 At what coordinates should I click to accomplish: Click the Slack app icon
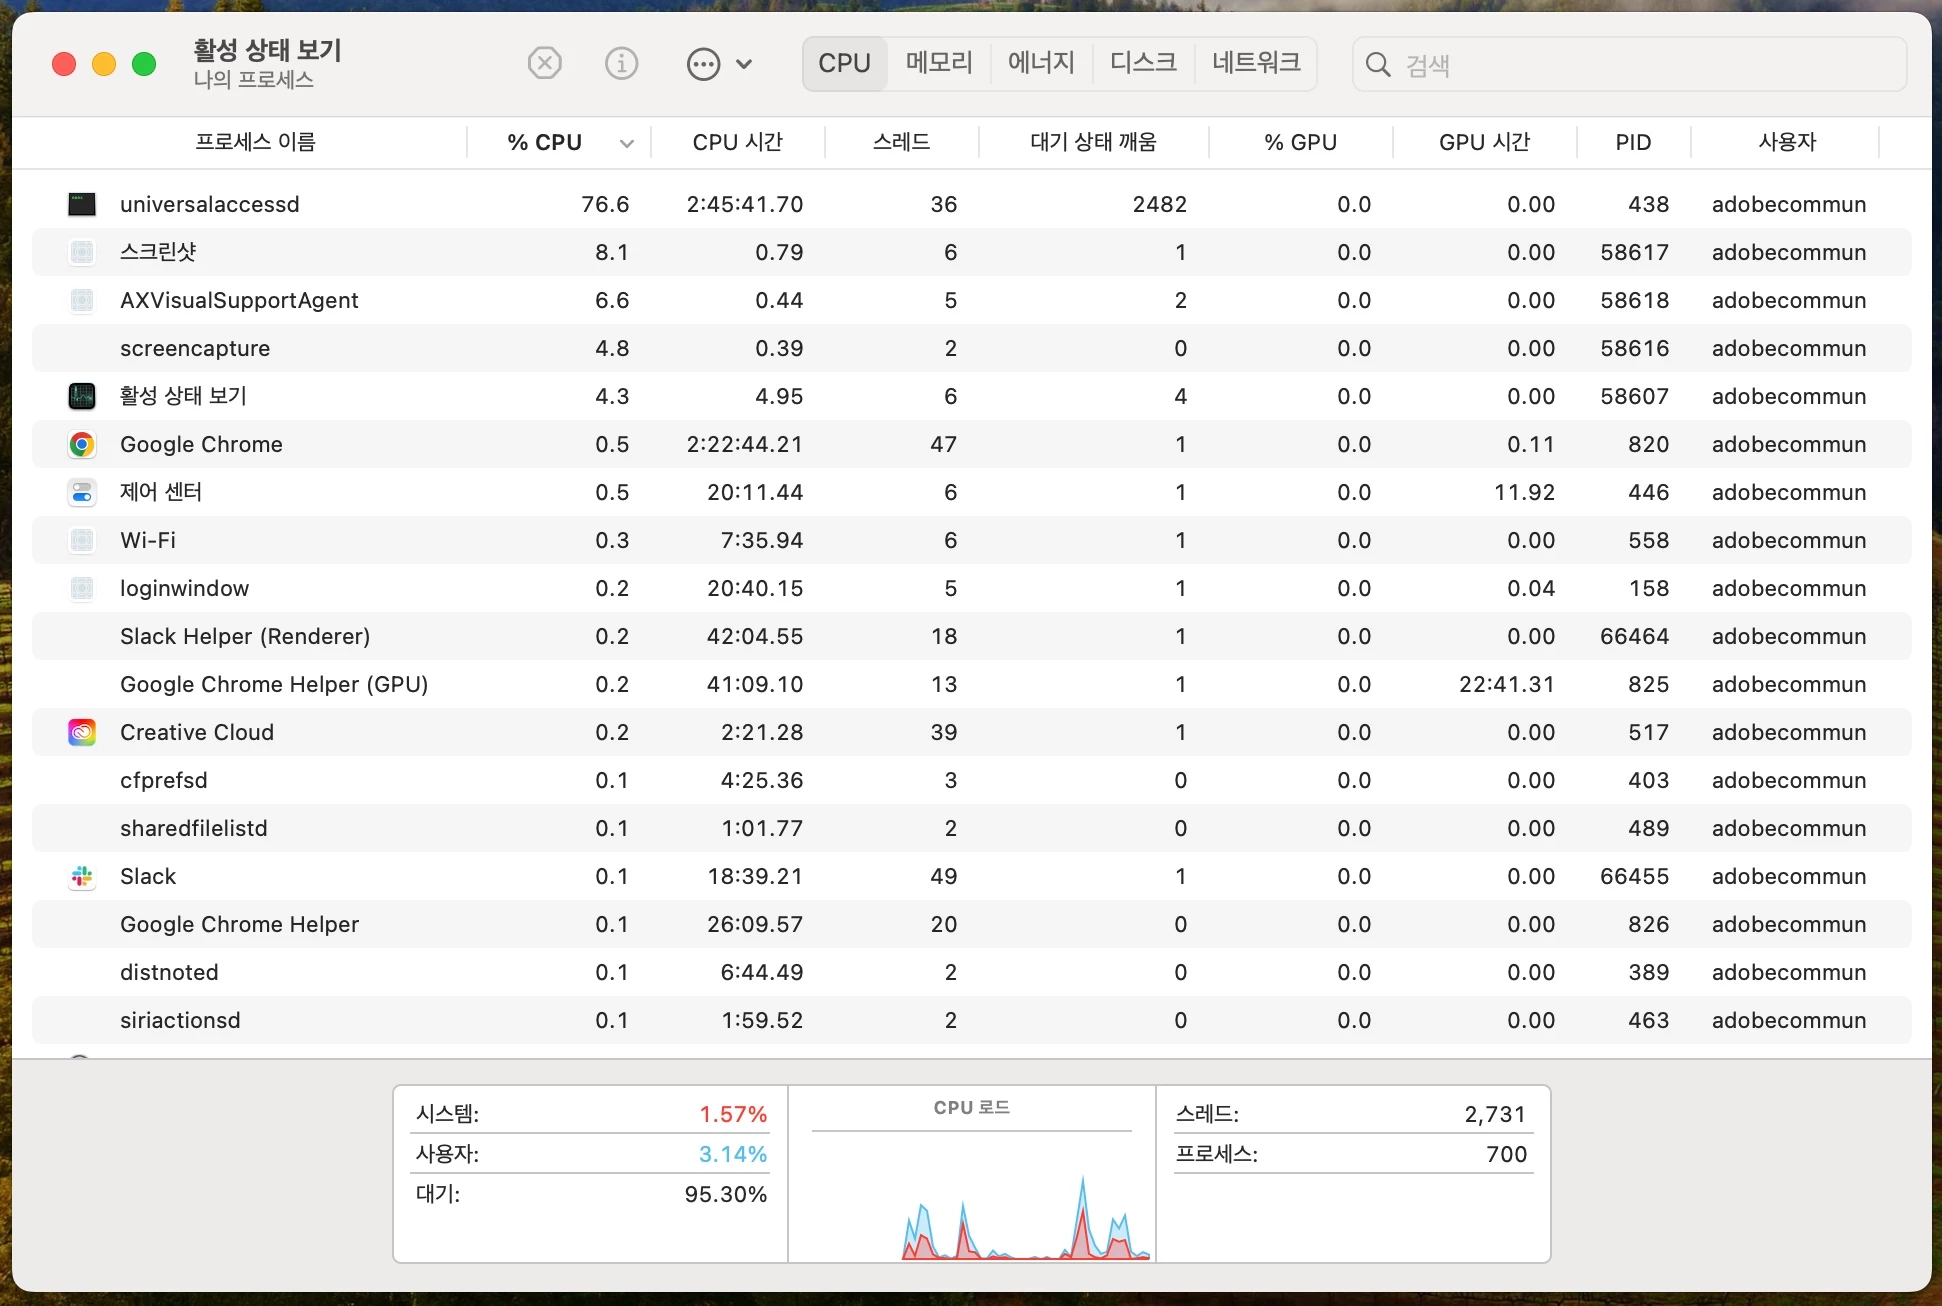(x=82, y=877)
